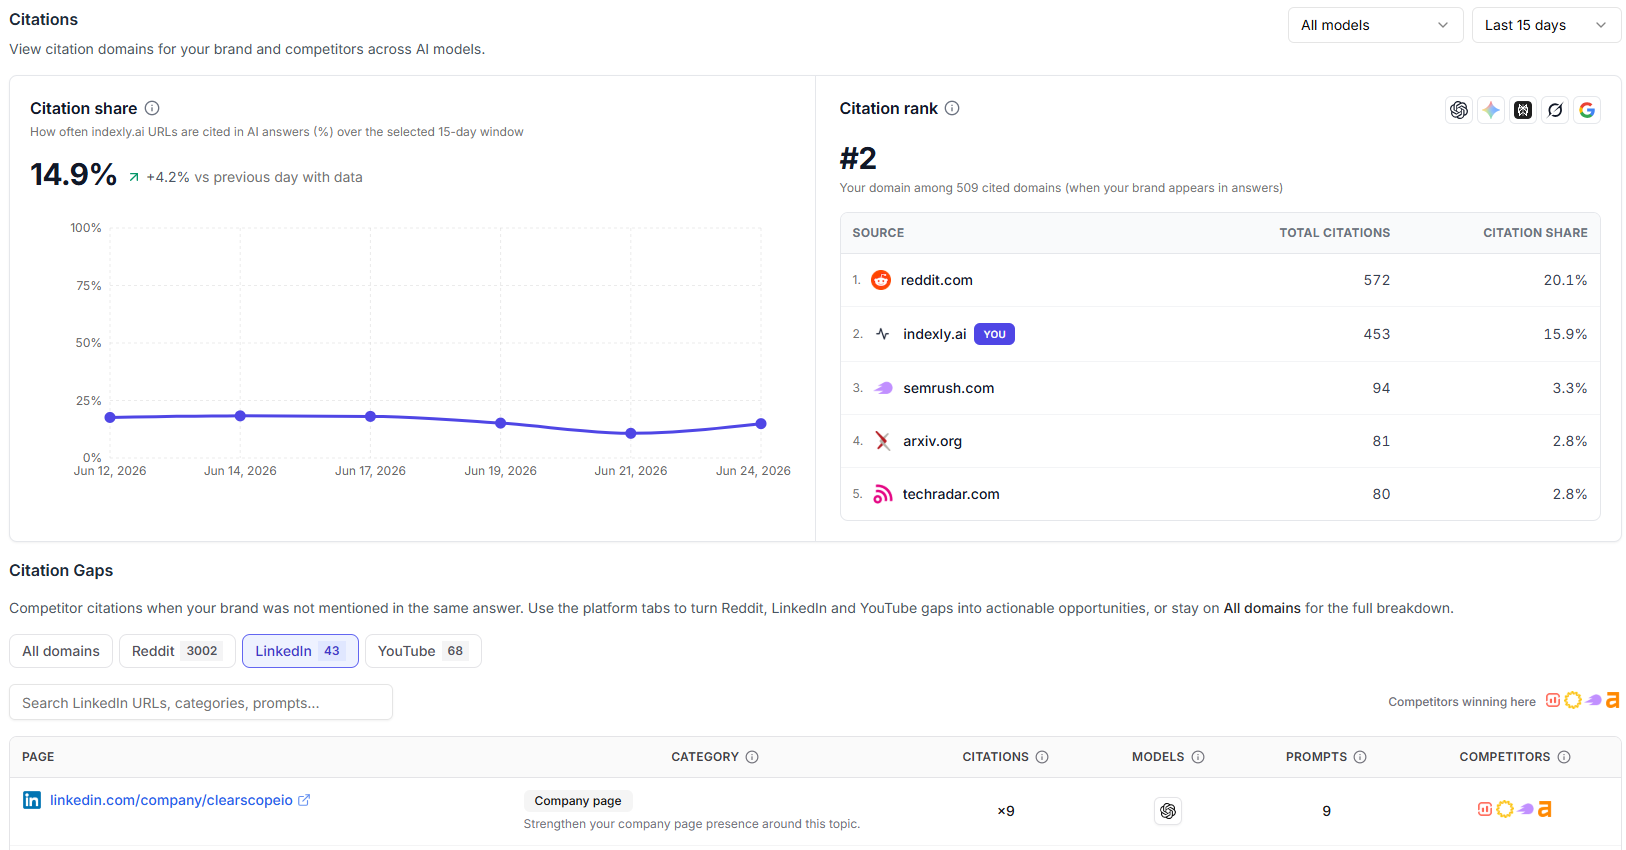Switch to the Reddit gaps tab
The height and width of the screenshot is (850, 1626).
click(177, 651)
